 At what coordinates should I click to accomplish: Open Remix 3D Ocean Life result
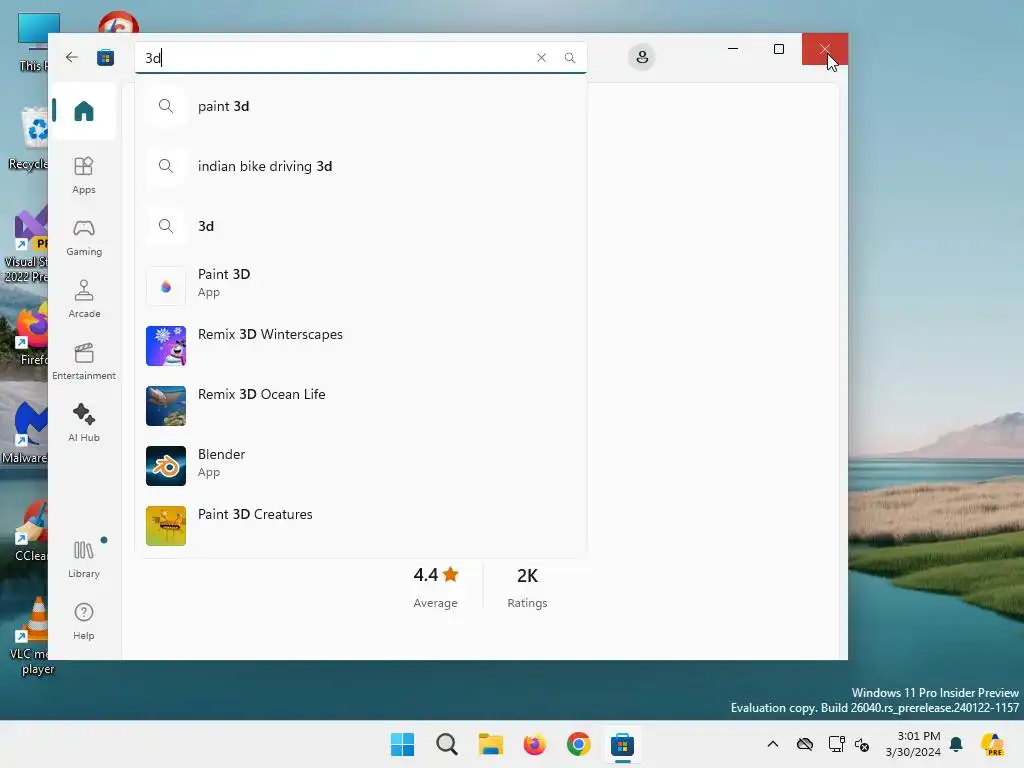tap(360, 406)
